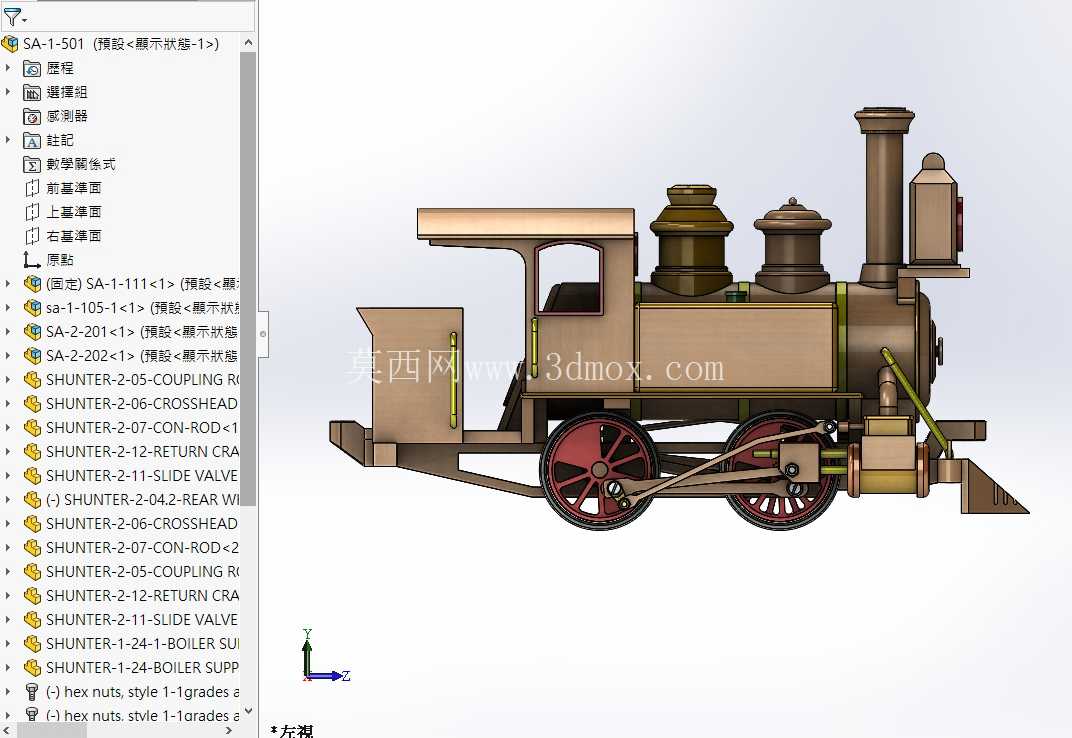Click the SHUNTER-1-24-BOILER SUPP part icon

pos(32,668)
